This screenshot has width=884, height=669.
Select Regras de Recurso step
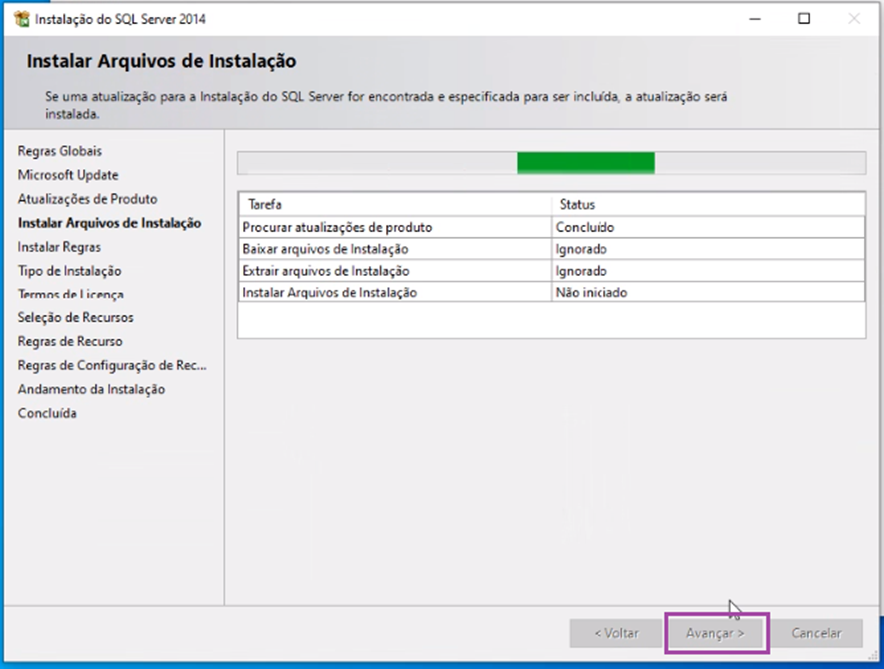pyautogui.click(x=70, y=342)
